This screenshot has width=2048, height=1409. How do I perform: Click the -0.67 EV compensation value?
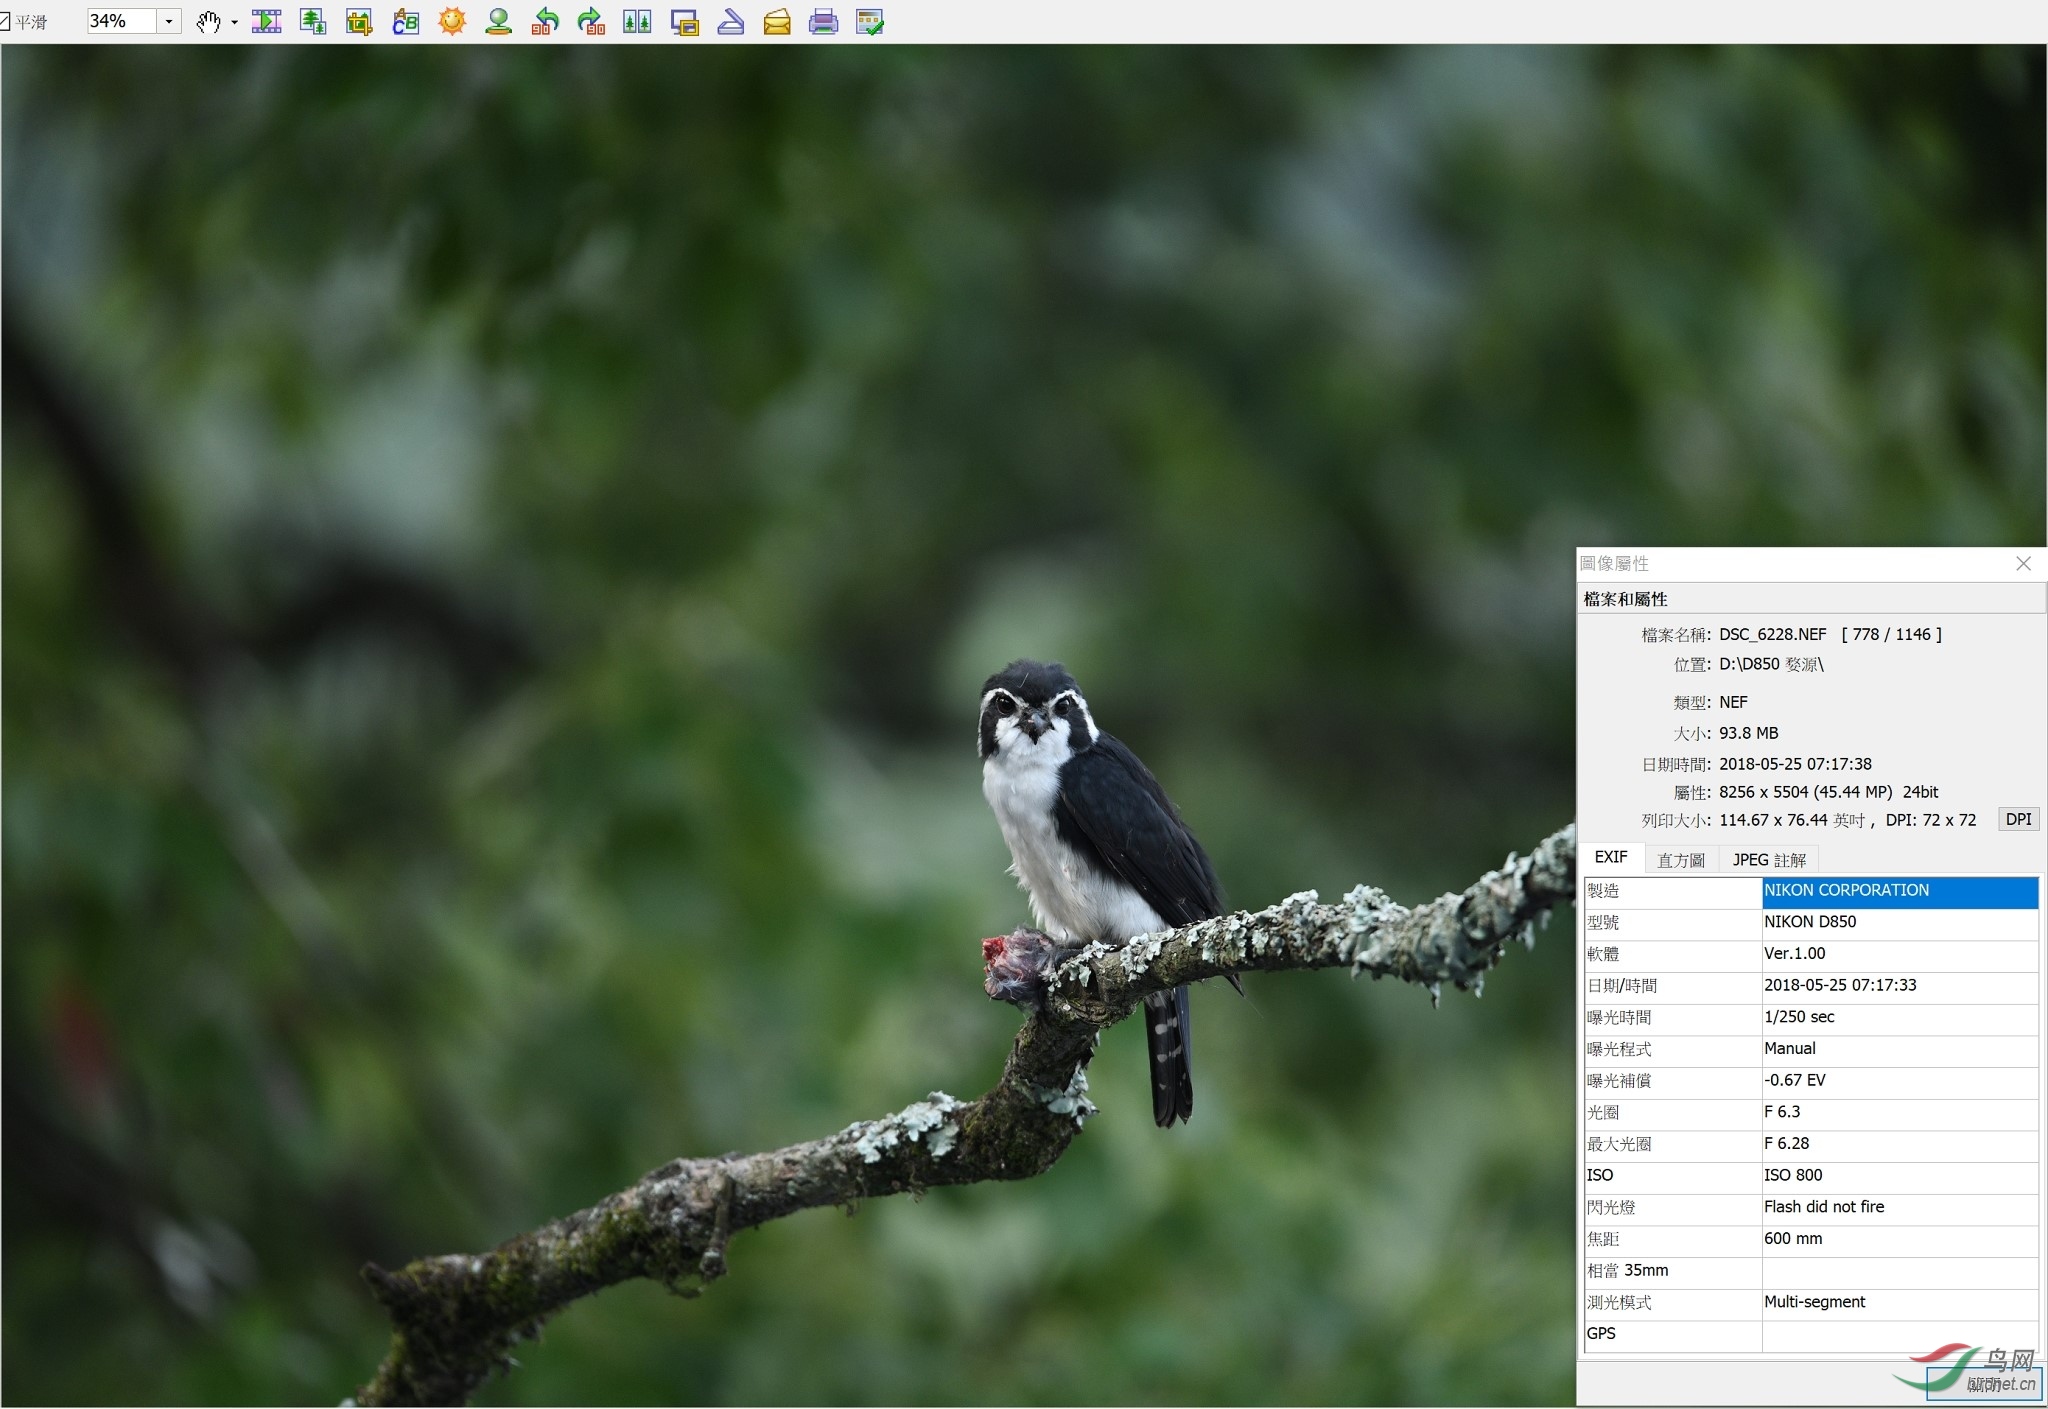[1794, 1081]
